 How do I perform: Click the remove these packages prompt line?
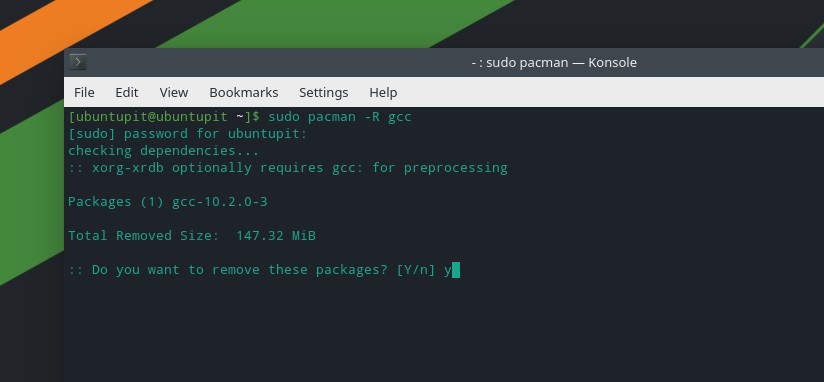[x=260, y=270]
